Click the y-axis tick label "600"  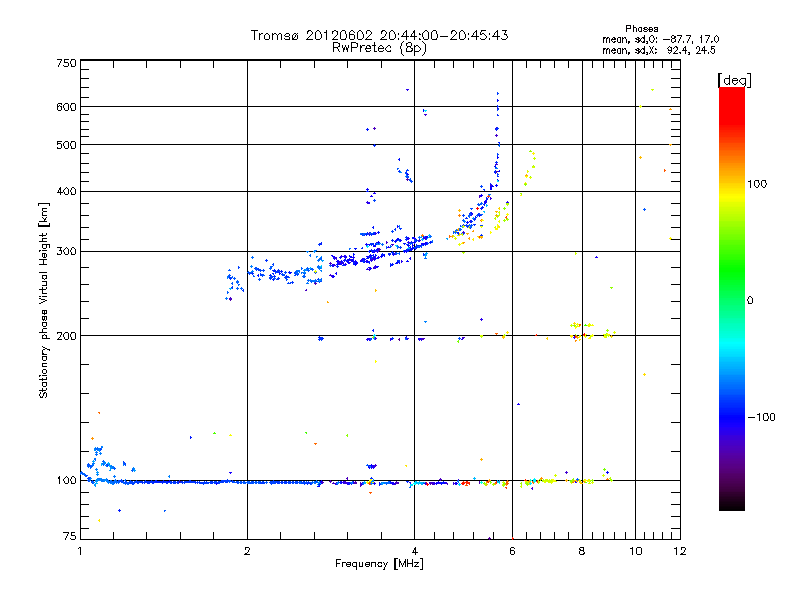(66, 107)
